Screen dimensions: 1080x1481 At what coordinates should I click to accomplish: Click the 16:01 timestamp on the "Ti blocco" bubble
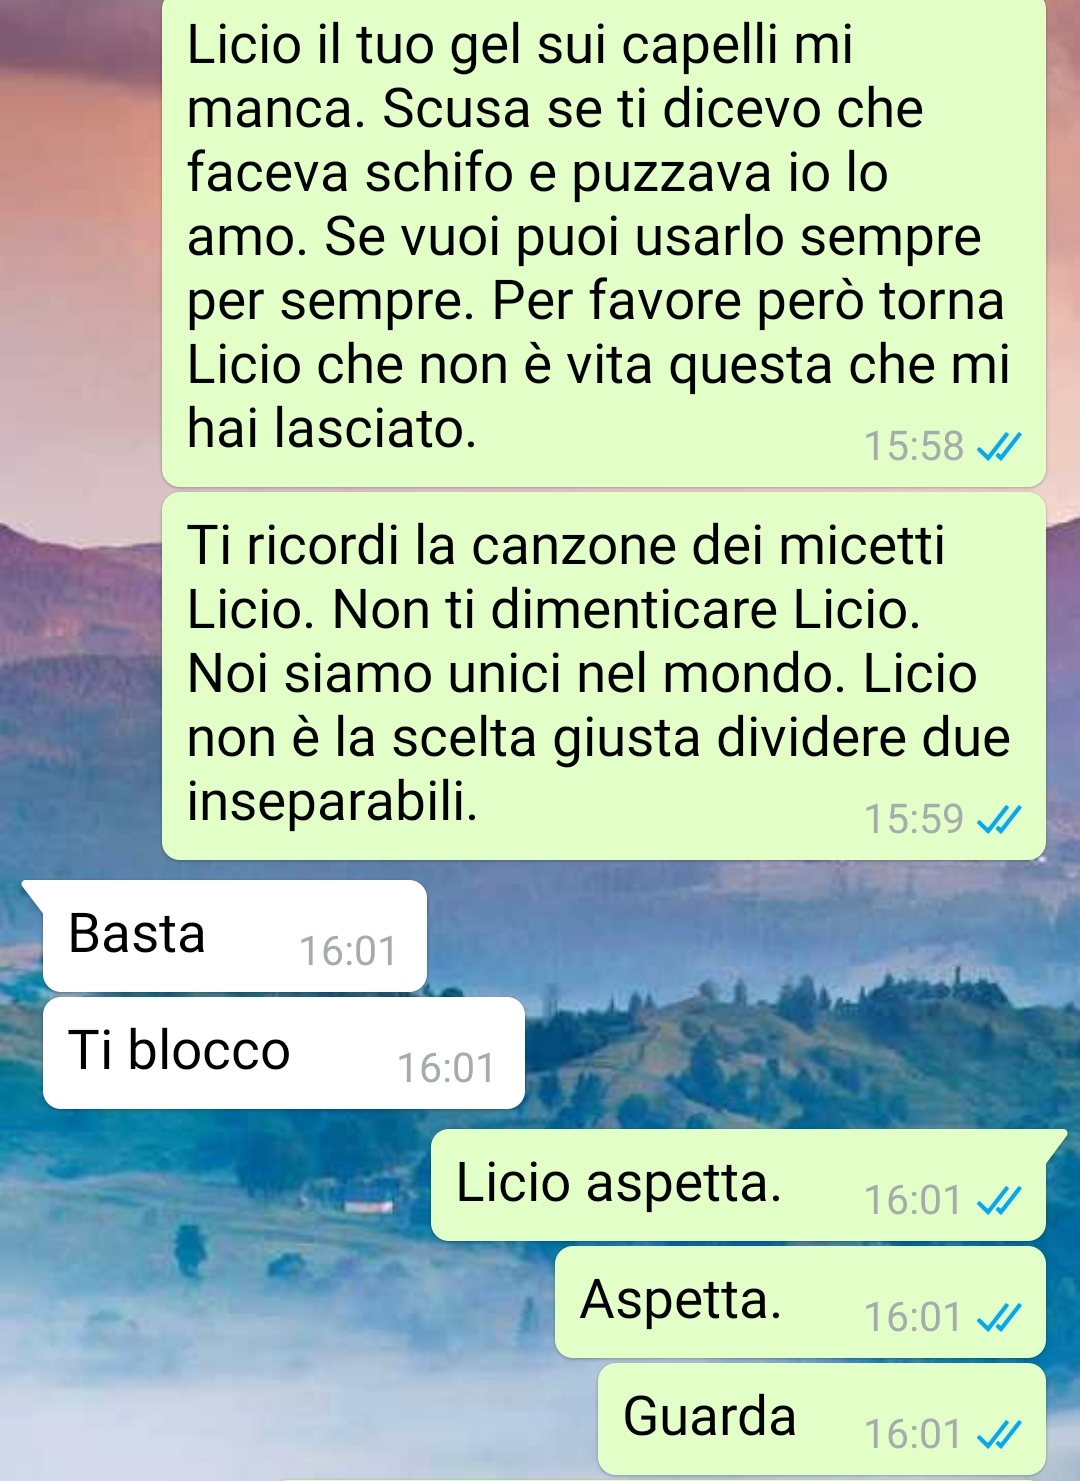446,1069
